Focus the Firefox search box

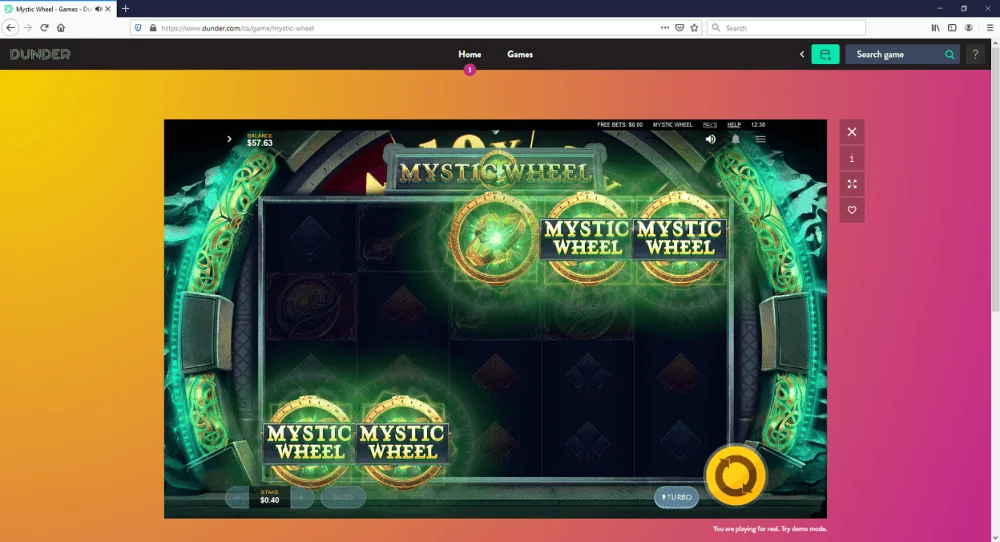point(786,27)
